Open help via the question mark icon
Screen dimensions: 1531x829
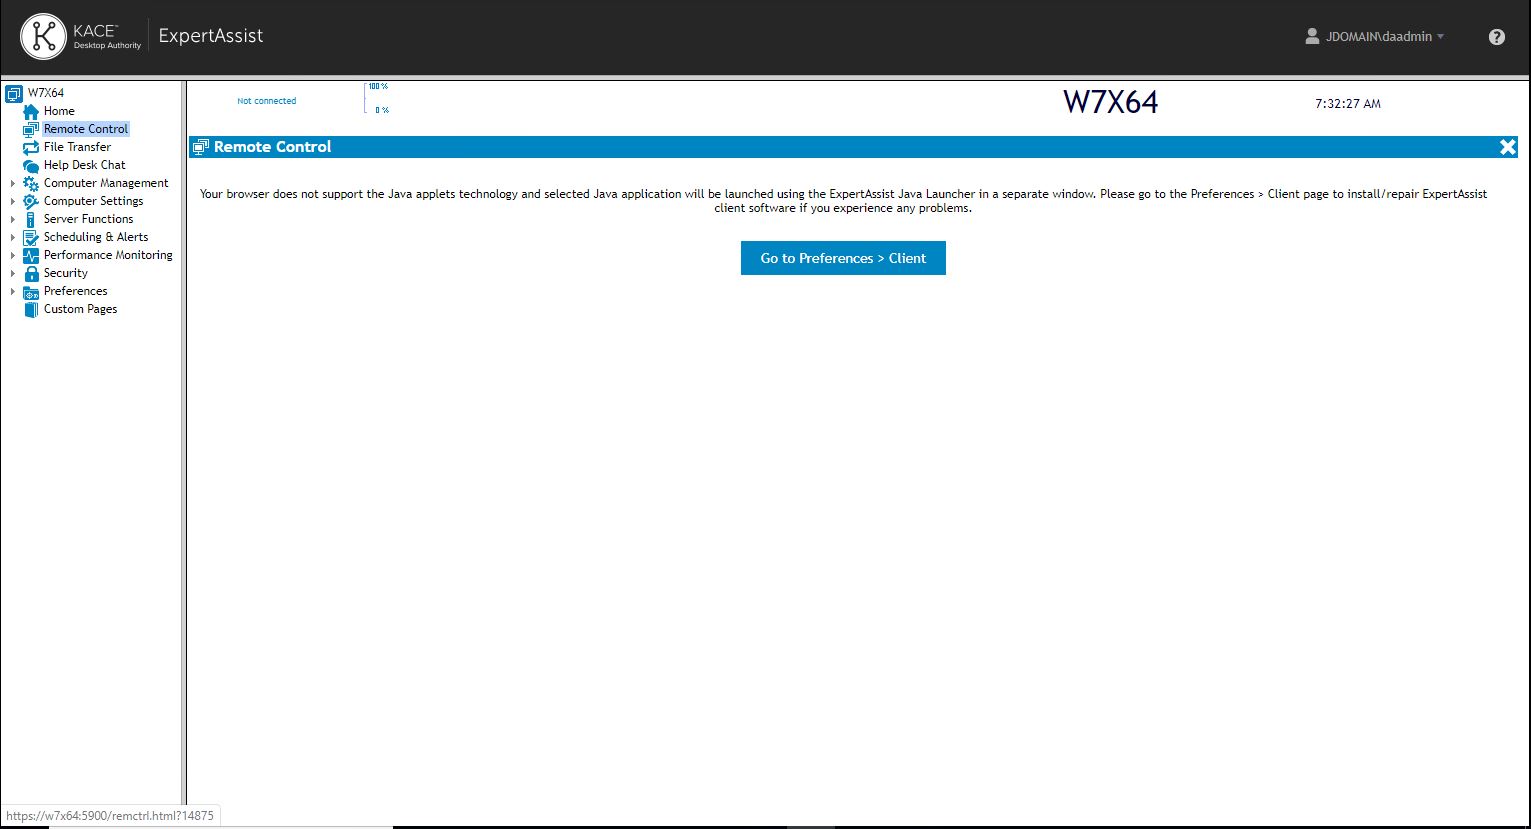1496,37
